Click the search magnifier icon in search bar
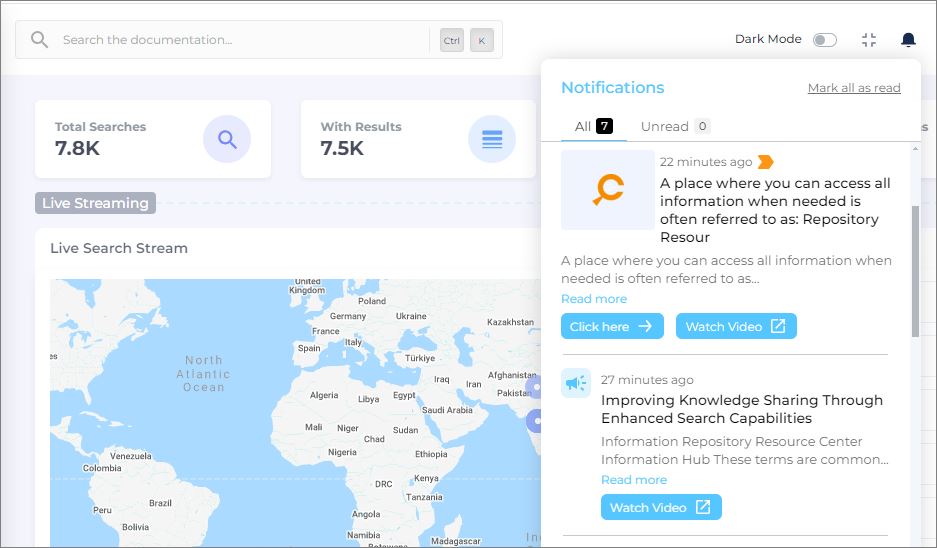 [x=39, y=40]
